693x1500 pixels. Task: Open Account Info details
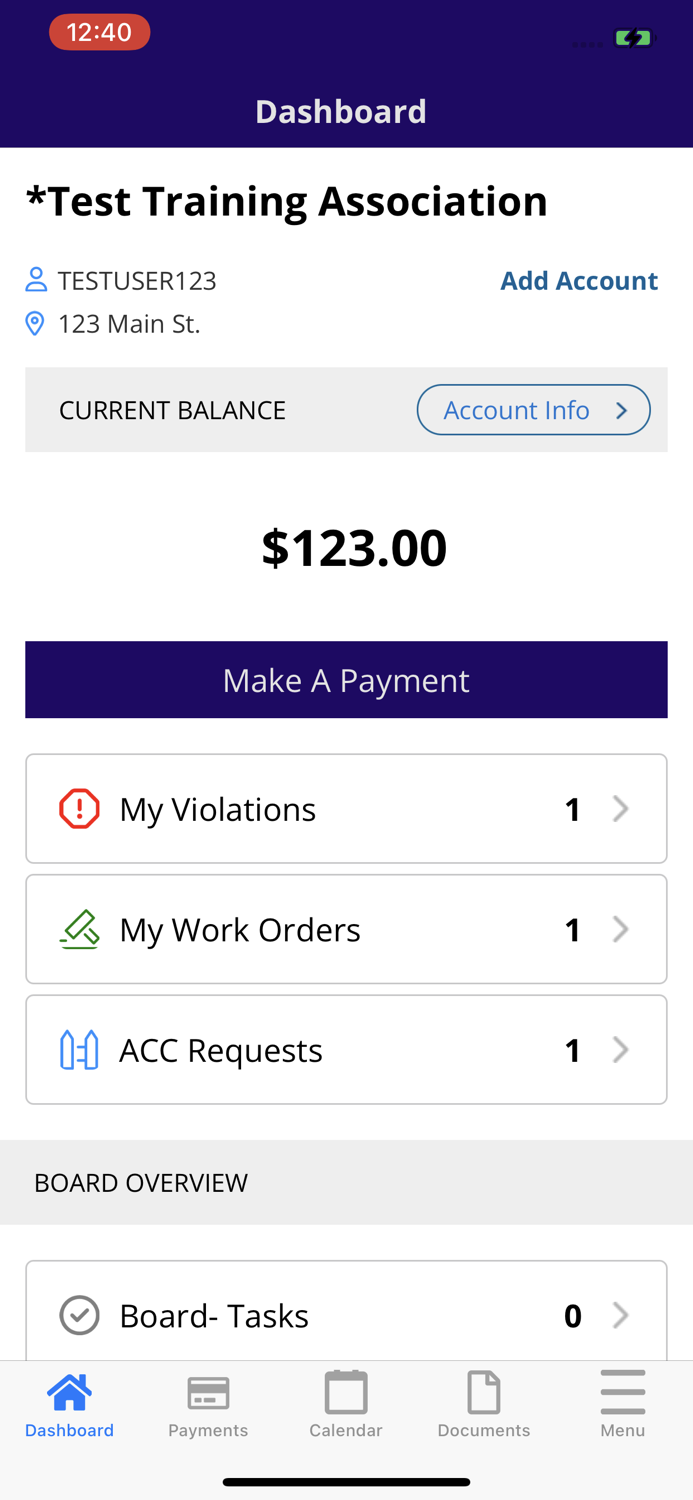click(x=534, y=409)
